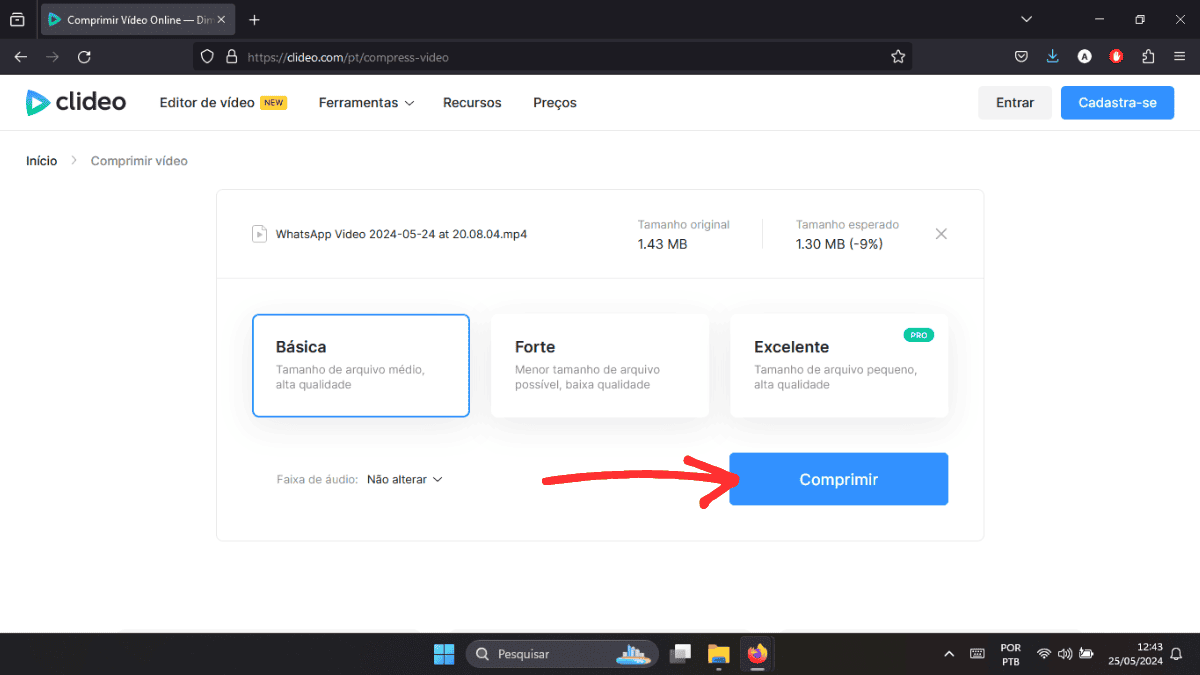Screen dimensions: 1200x675
Task: Select the Forte compression option
Action: click(600, 365)
